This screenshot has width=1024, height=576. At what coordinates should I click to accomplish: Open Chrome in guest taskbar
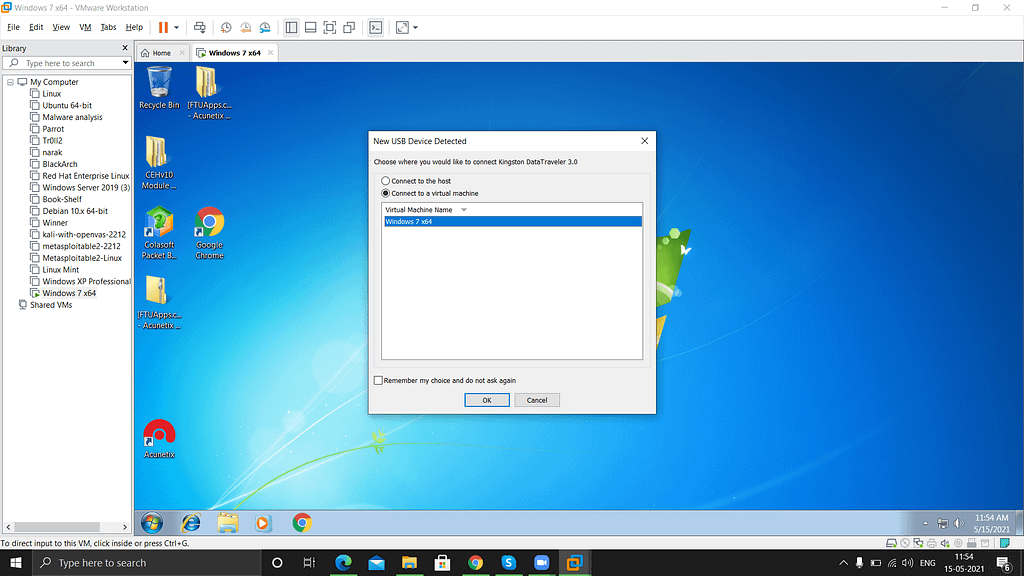302,523
